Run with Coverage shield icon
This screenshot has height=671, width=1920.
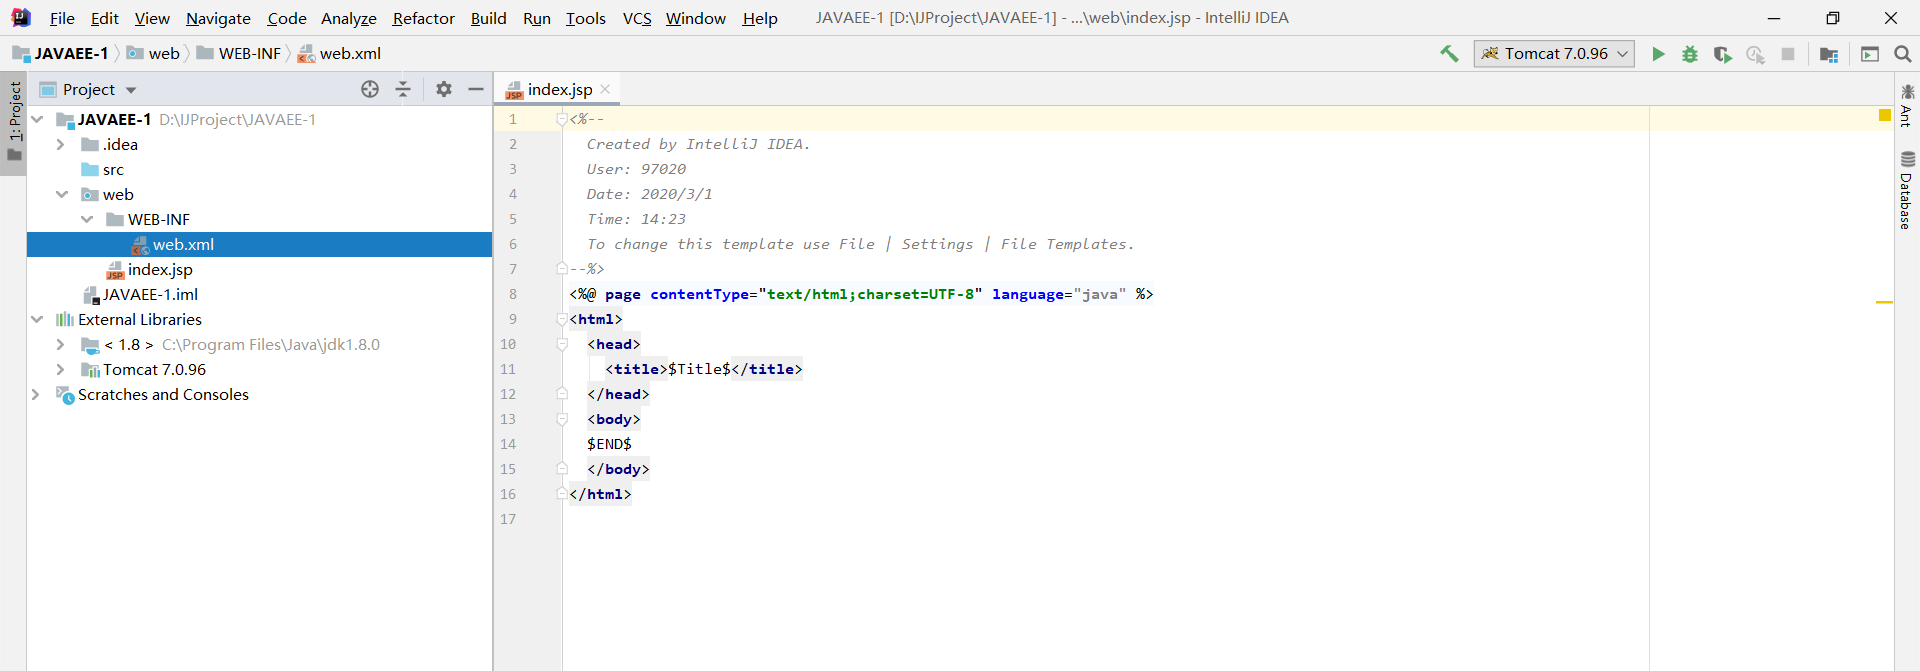(x=1722, y=54)
